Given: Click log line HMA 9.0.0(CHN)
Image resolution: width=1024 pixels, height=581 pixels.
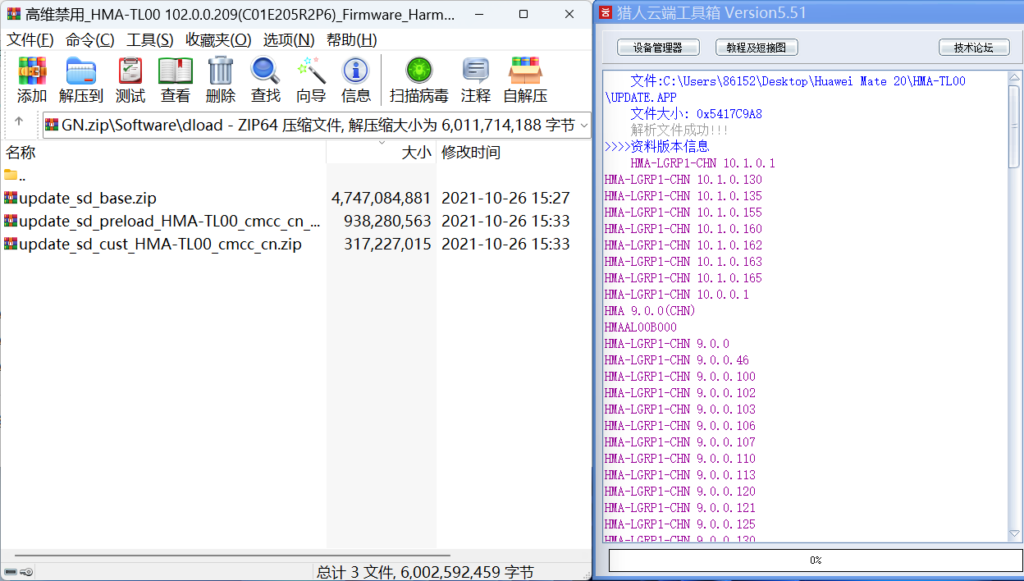Looking at the screenshot, I should tap(650, 311).
